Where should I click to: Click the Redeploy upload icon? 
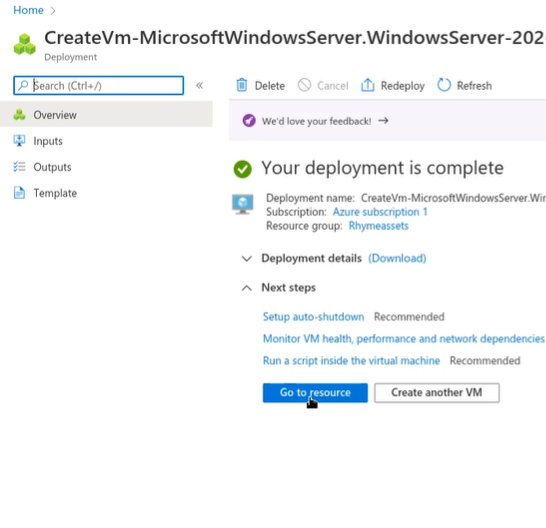(368, 85)
